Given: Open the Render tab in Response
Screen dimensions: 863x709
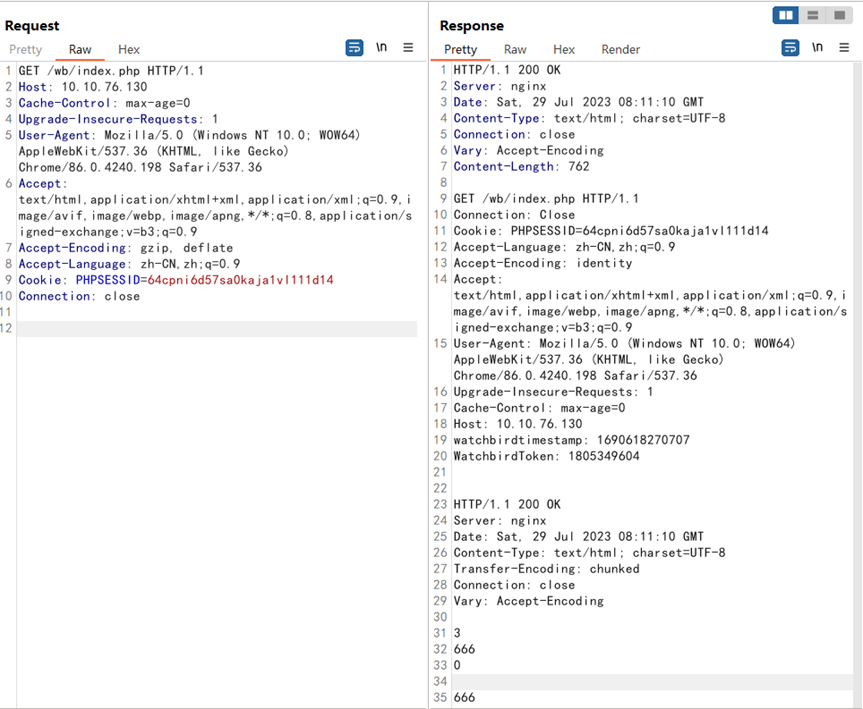Looking at the screenshot, I should pos(620,49).
